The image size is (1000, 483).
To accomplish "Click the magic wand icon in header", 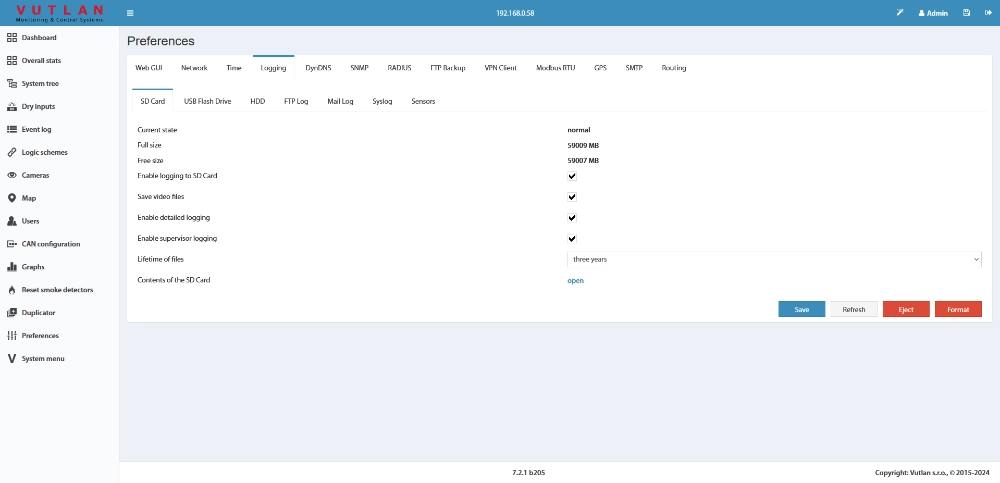I will click(900, 13).
